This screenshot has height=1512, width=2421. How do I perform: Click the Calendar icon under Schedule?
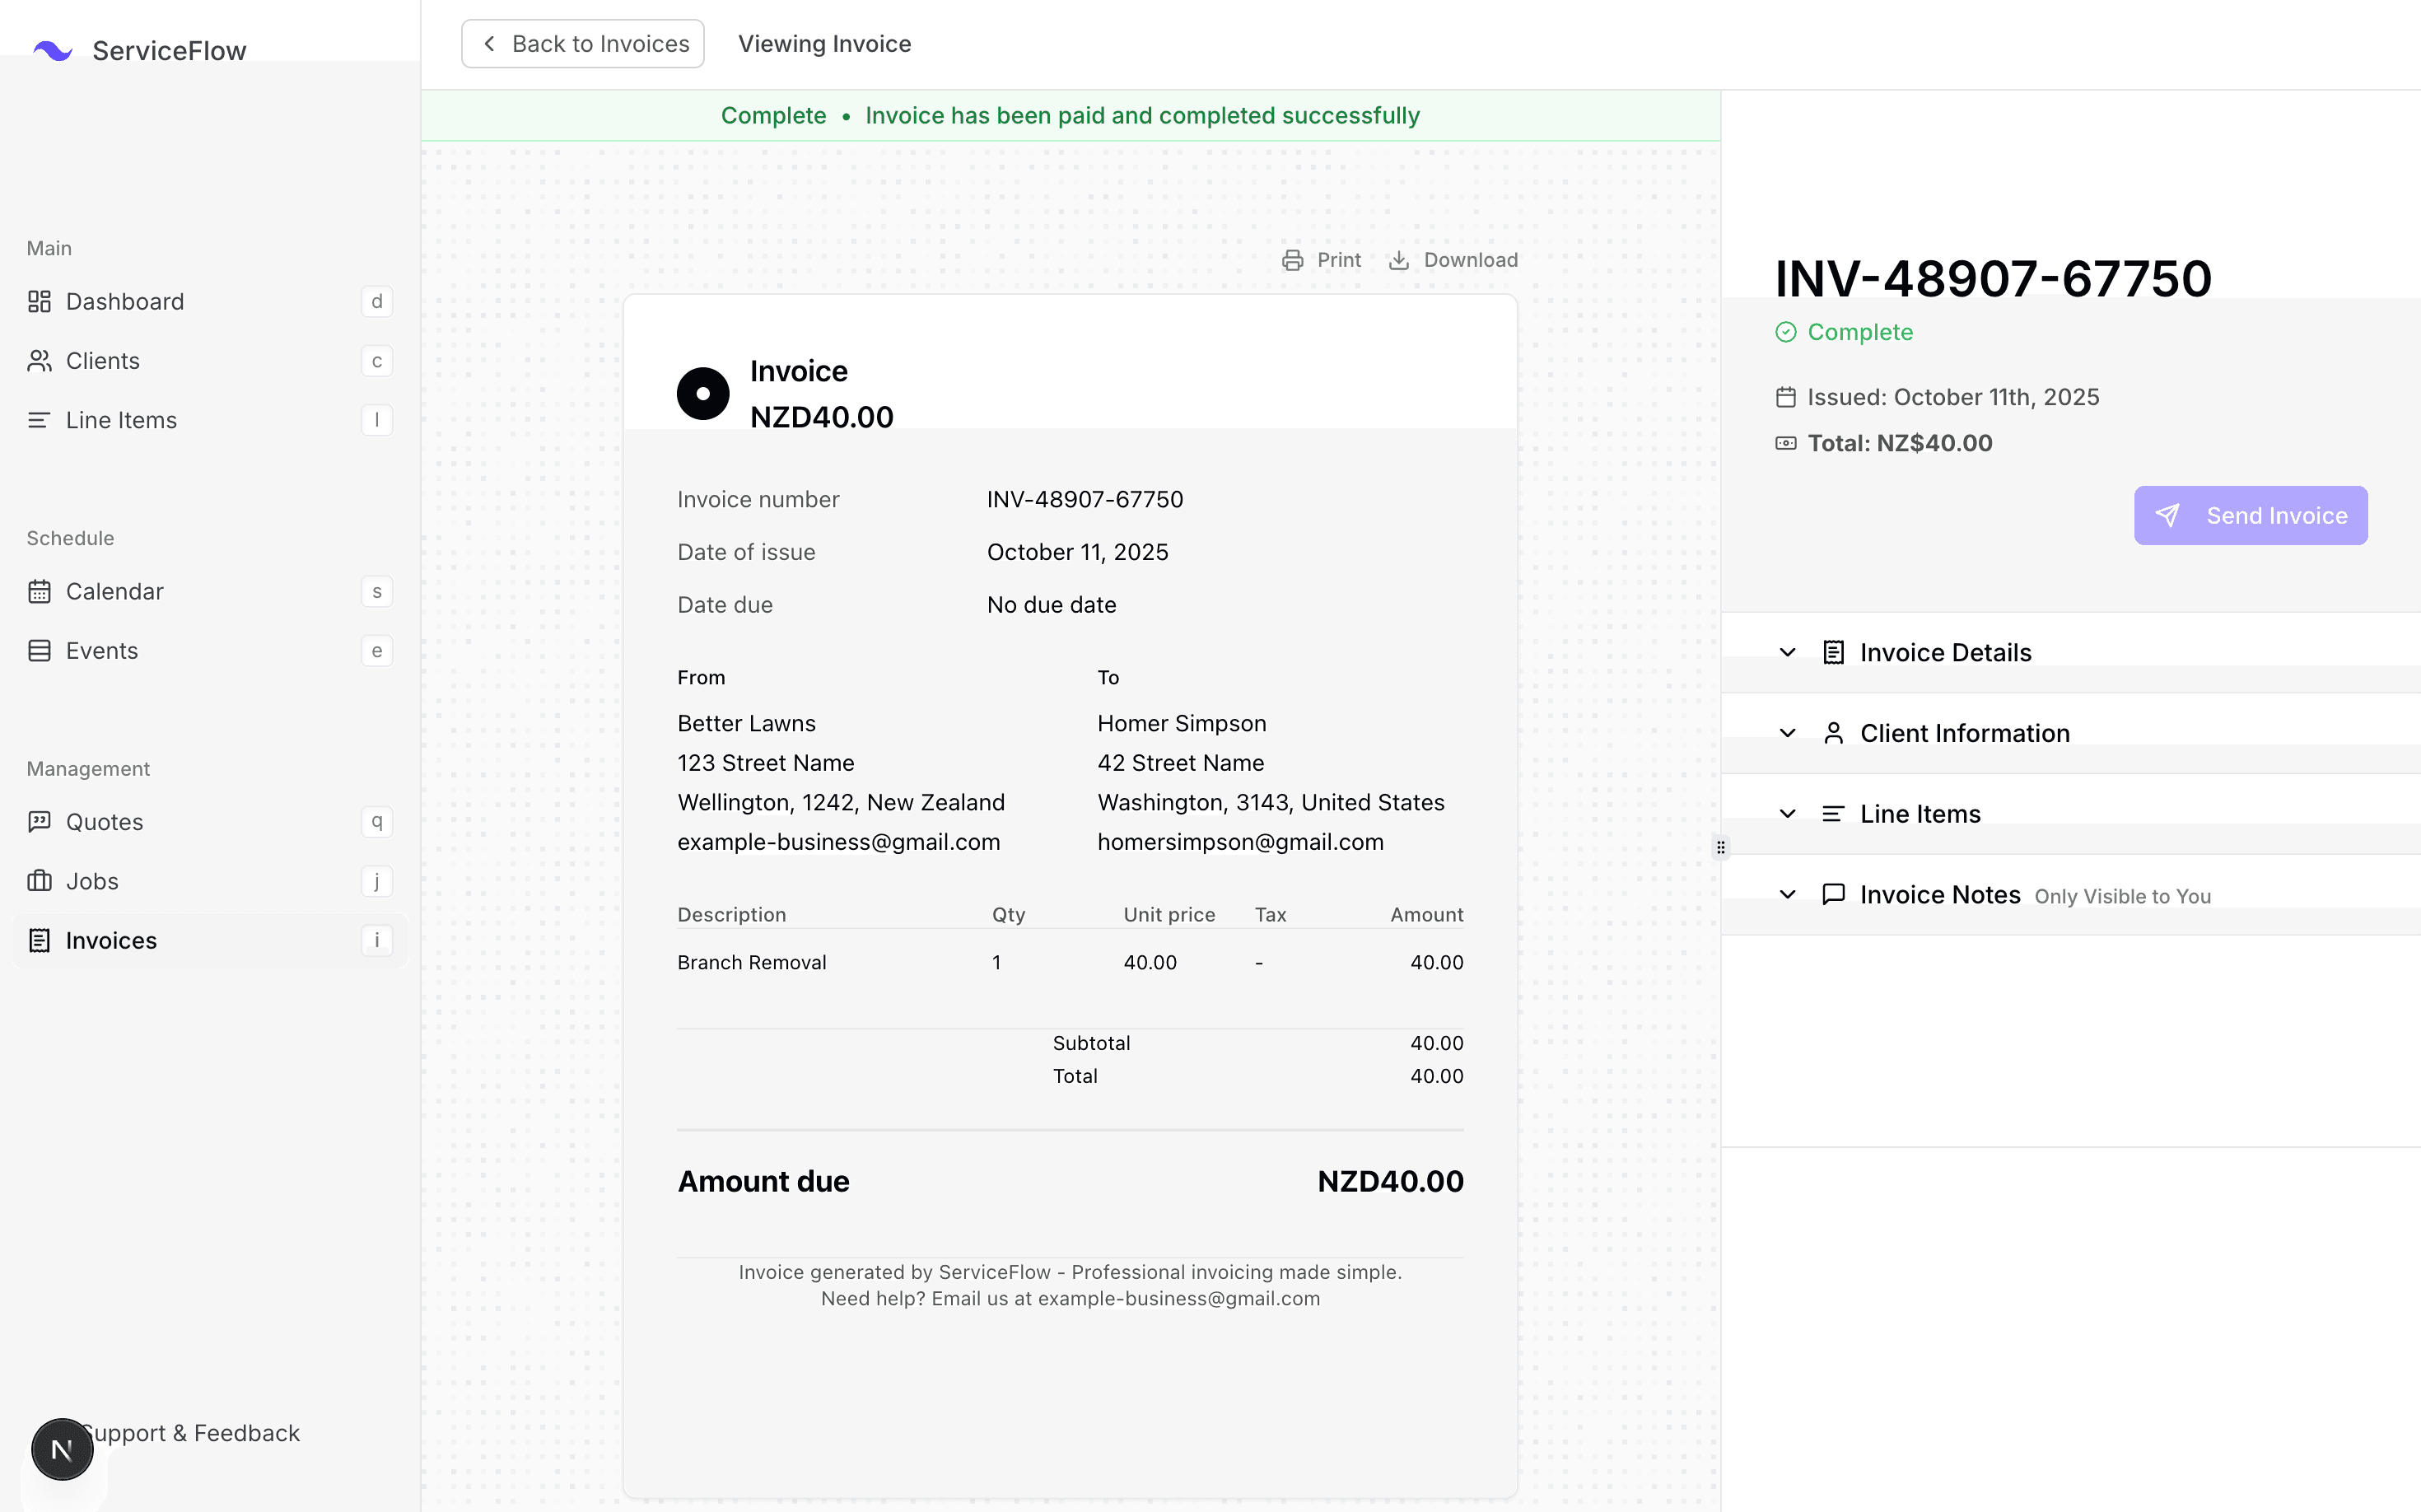pyautogui.click(x=40, y=591)
